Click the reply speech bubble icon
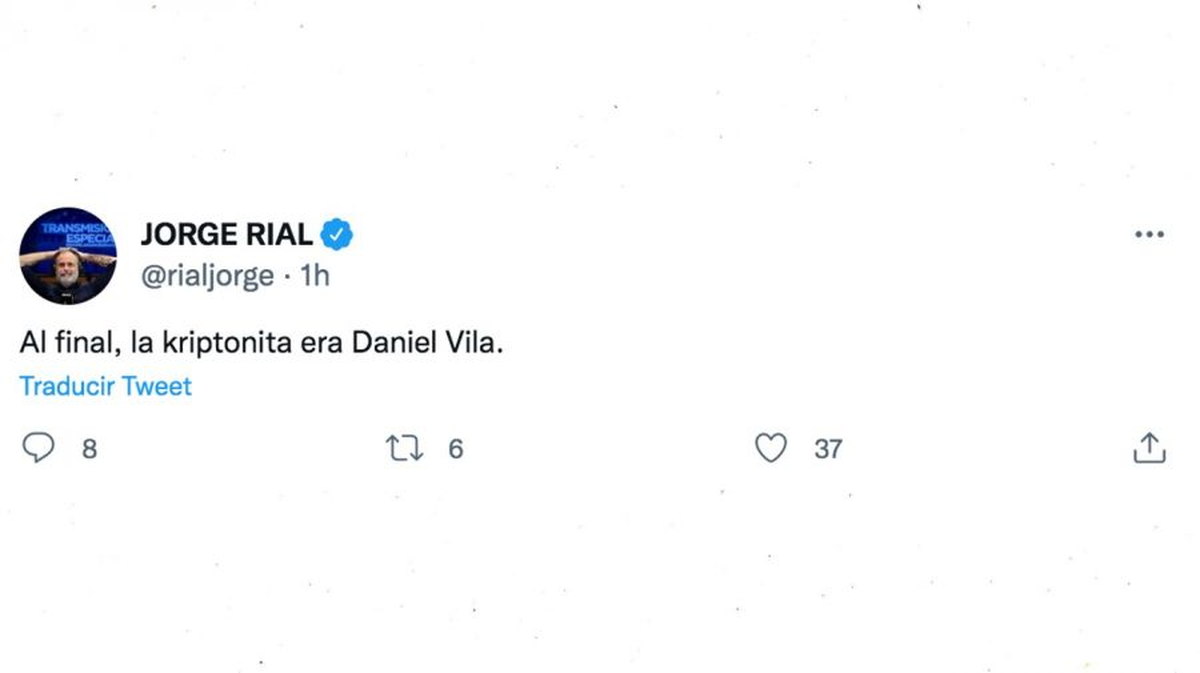1200x673 pixels. pyautogui.click(x=38, y=448)
